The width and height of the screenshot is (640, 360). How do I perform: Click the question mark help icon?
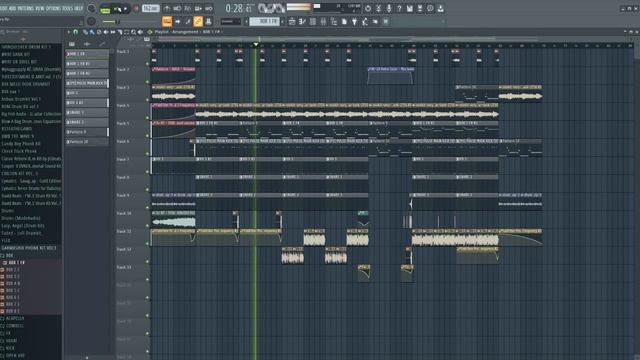point(399,9)
